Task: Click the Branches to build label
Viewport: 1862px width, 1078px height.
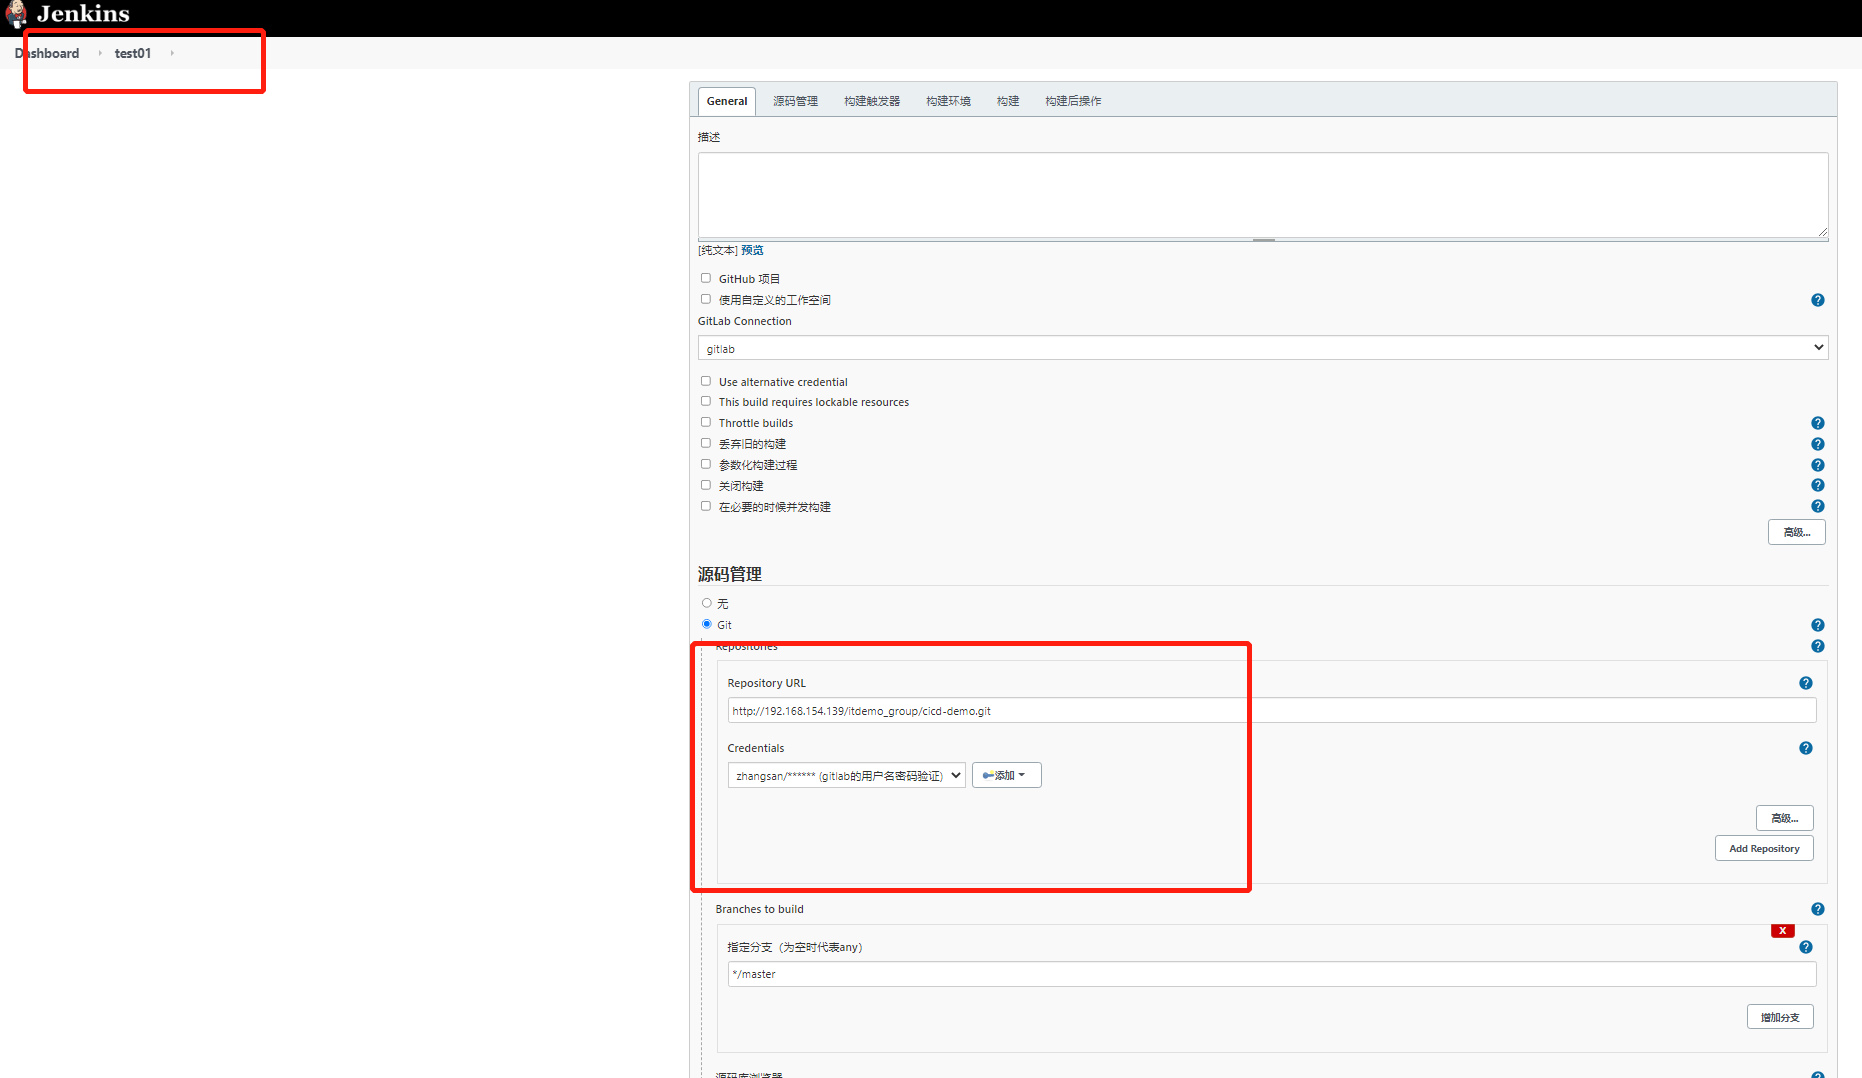Action: pos(760,909)
